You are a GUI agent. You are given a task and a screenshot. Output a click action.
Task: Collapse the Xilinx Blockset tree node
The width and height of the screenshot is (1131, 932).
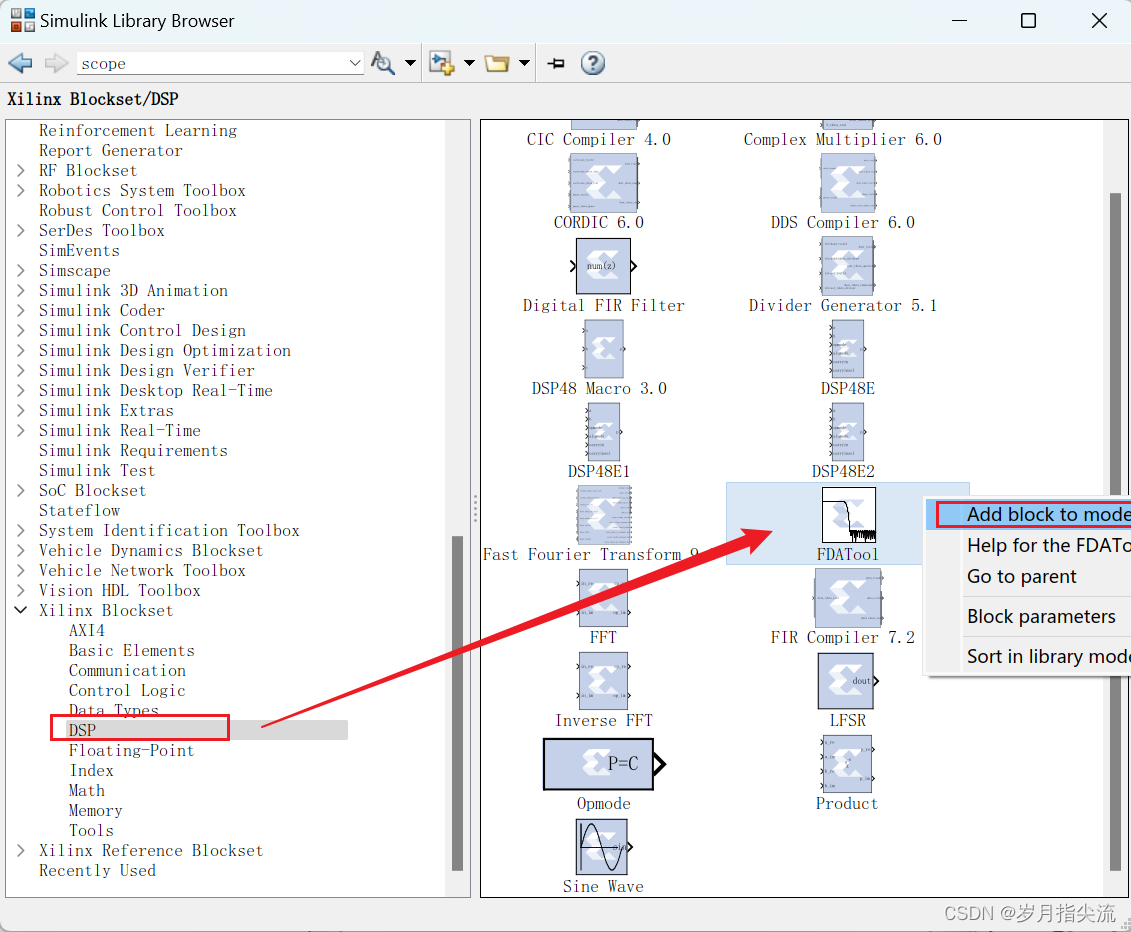21,610
